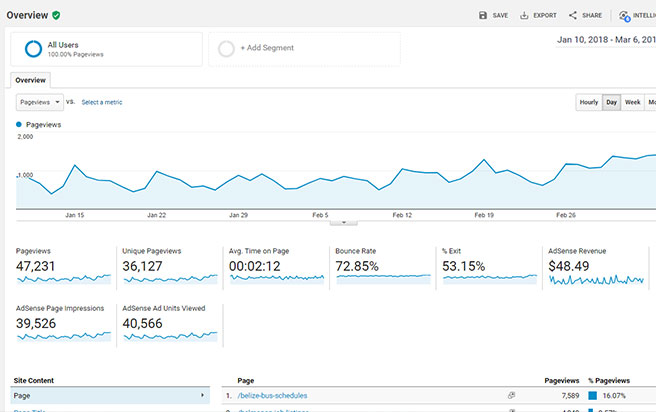Click the Bounce Rate 72.85% sparkline

383,277
